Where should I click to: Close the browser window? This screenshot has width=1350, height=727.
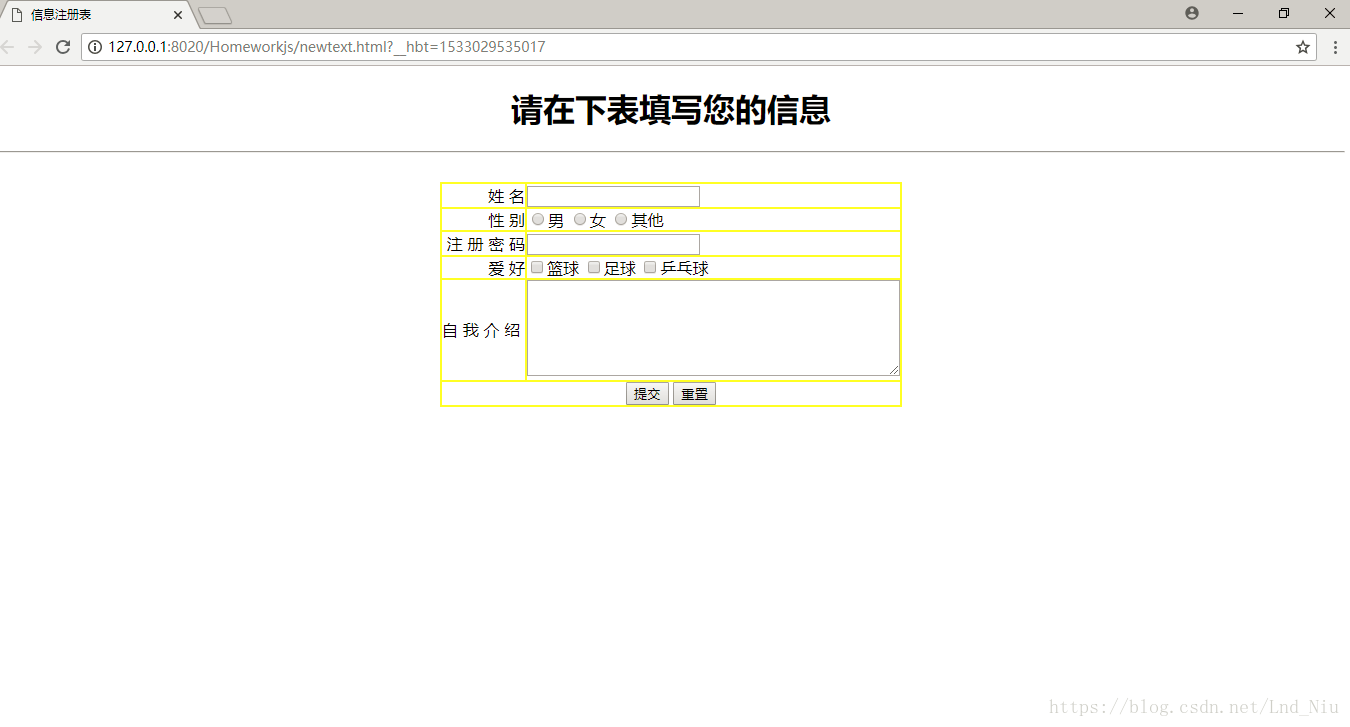point(1330,13)
